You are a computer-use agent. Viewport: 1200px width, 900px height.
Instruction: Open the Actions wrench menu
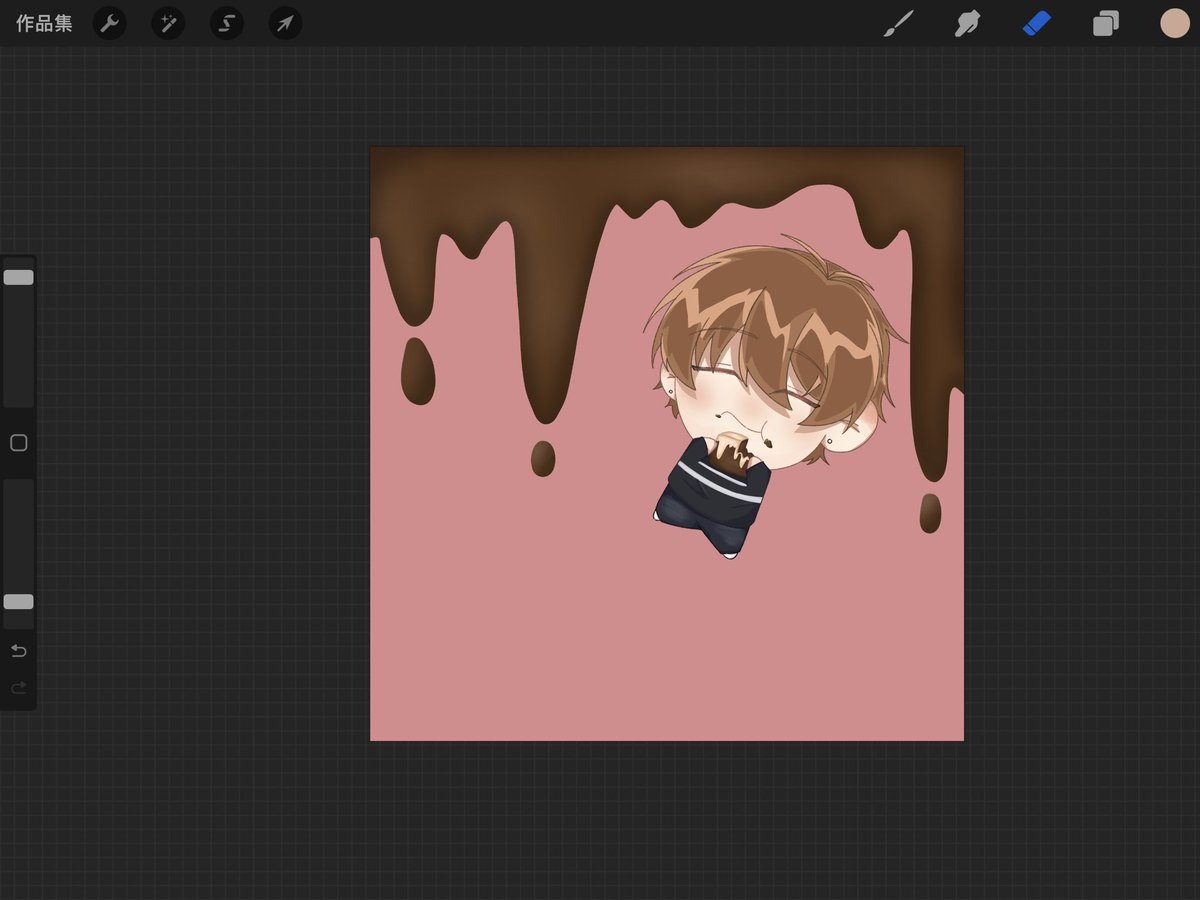[110, 24]
